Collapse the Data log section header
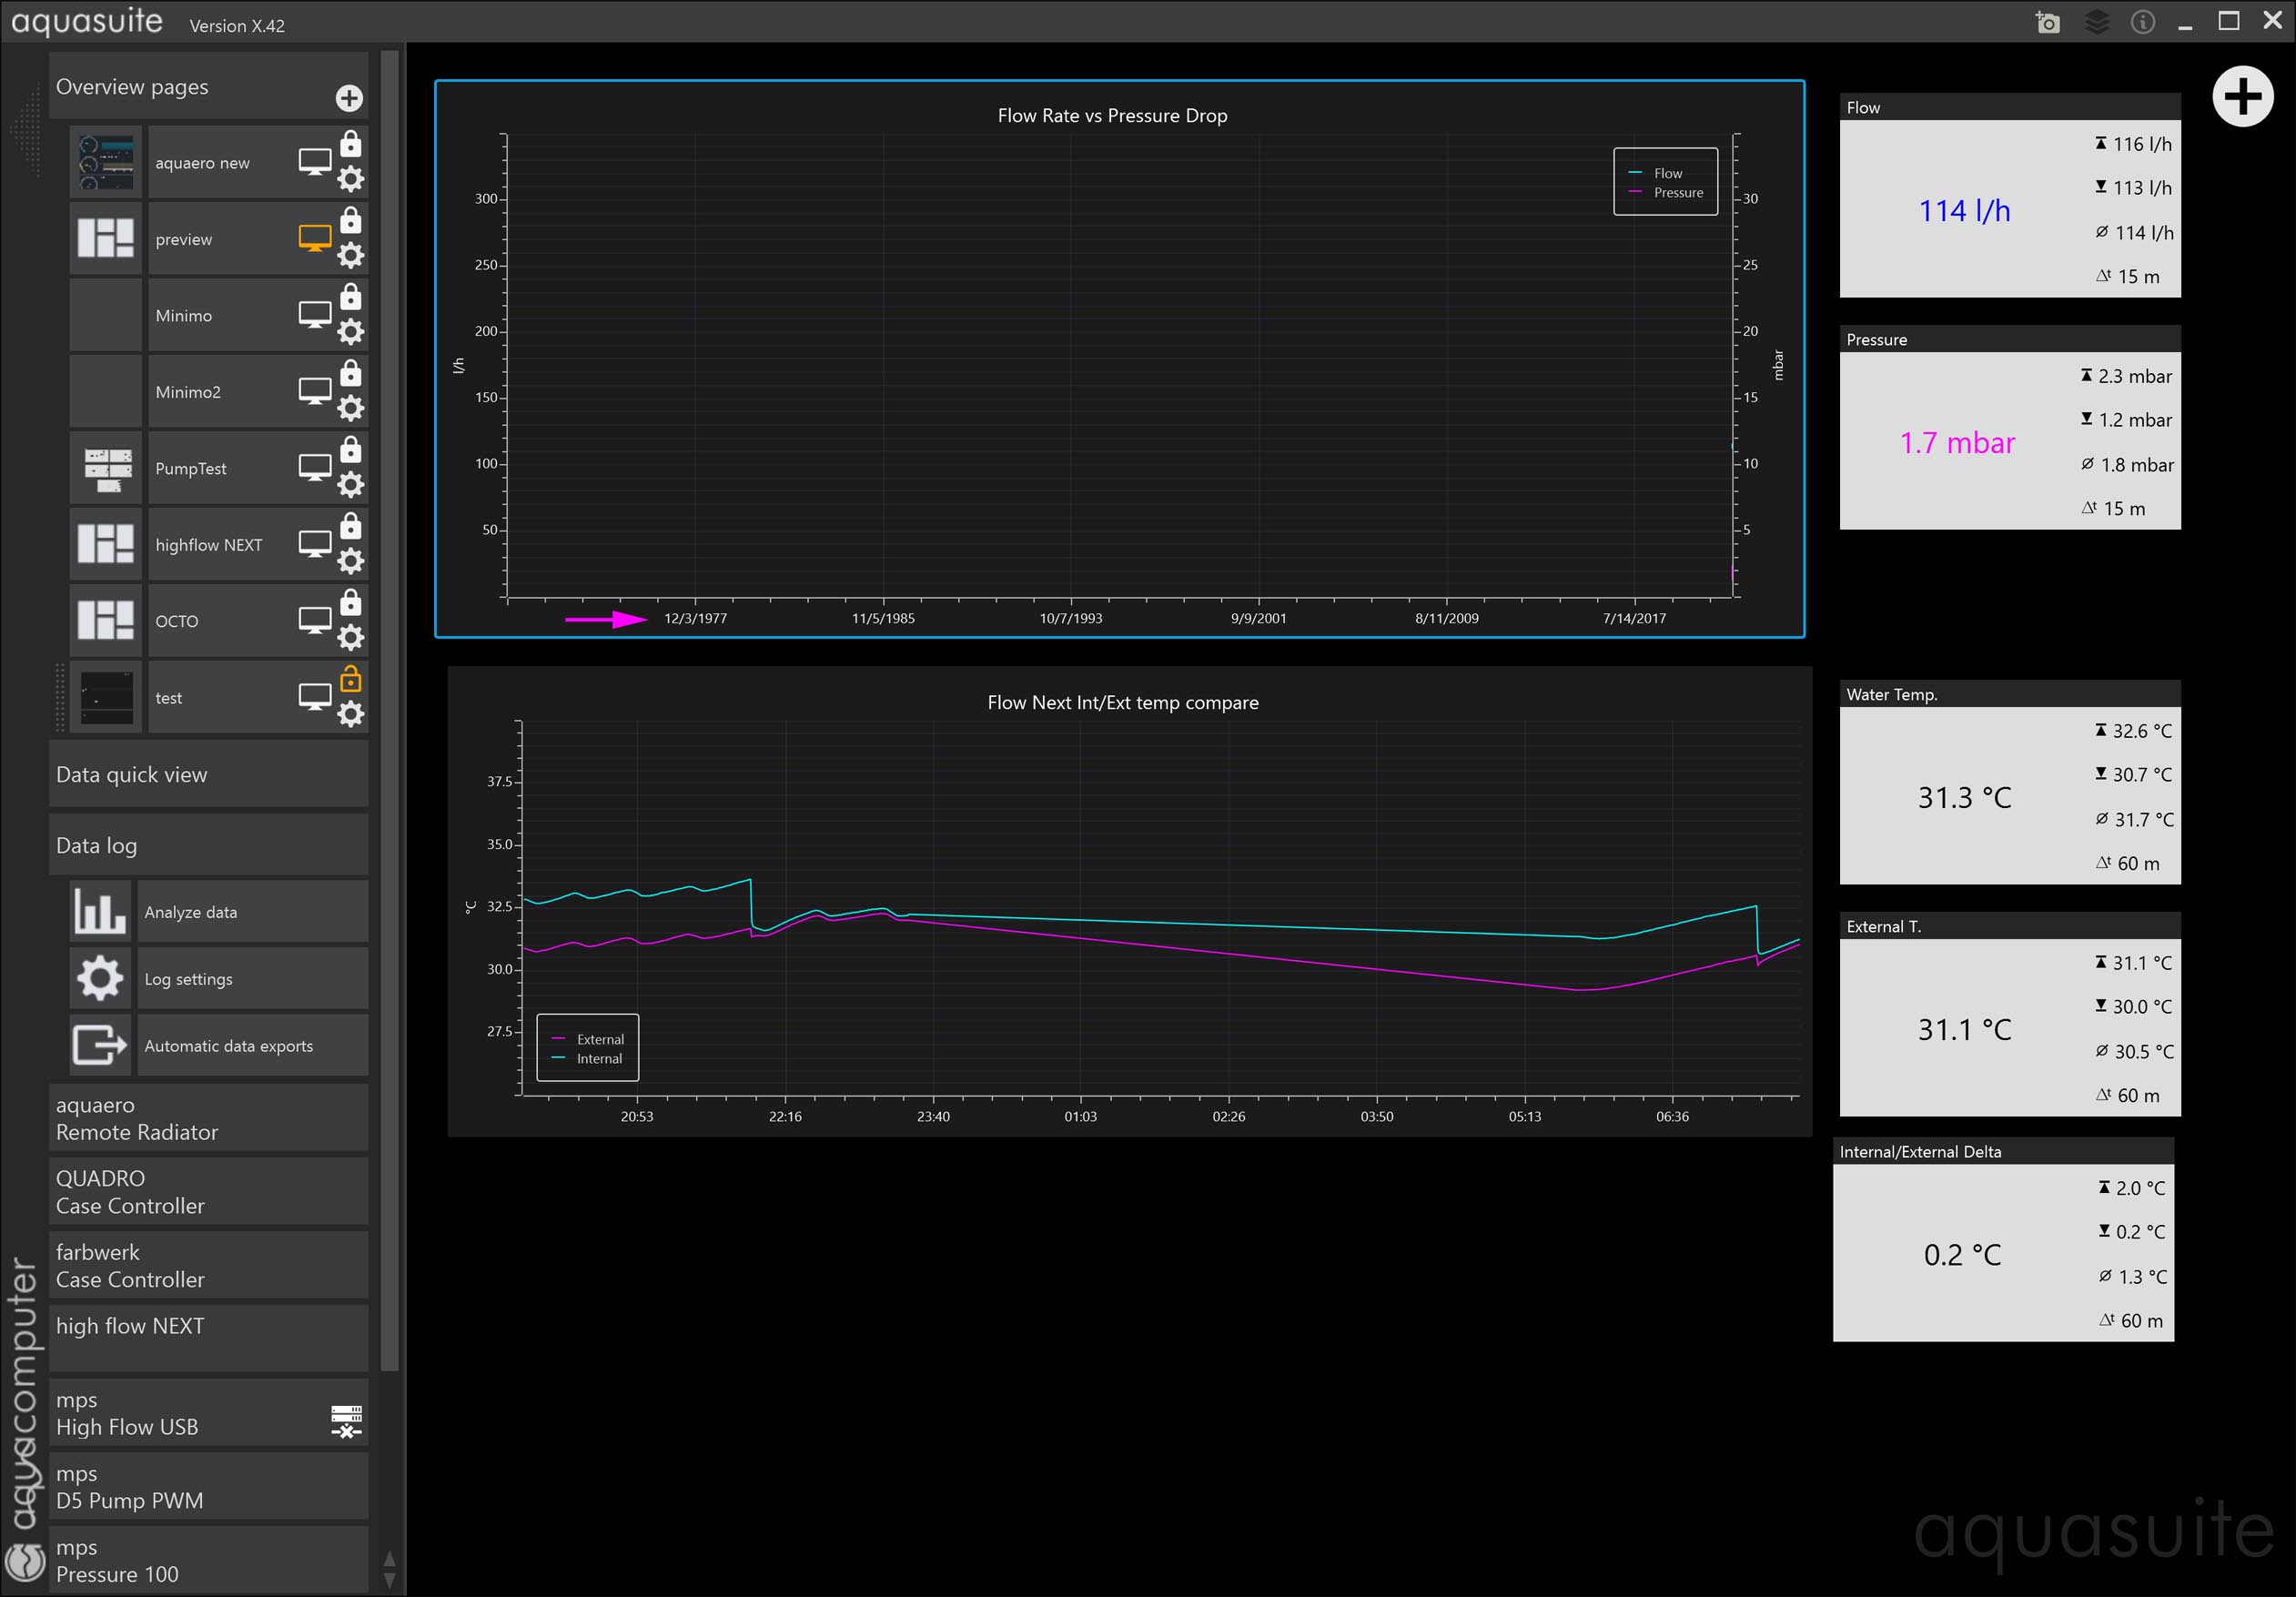Image resolution: width=2296 pixels, height=1597 pixels. pyautogui.click(x=208, y=846)
